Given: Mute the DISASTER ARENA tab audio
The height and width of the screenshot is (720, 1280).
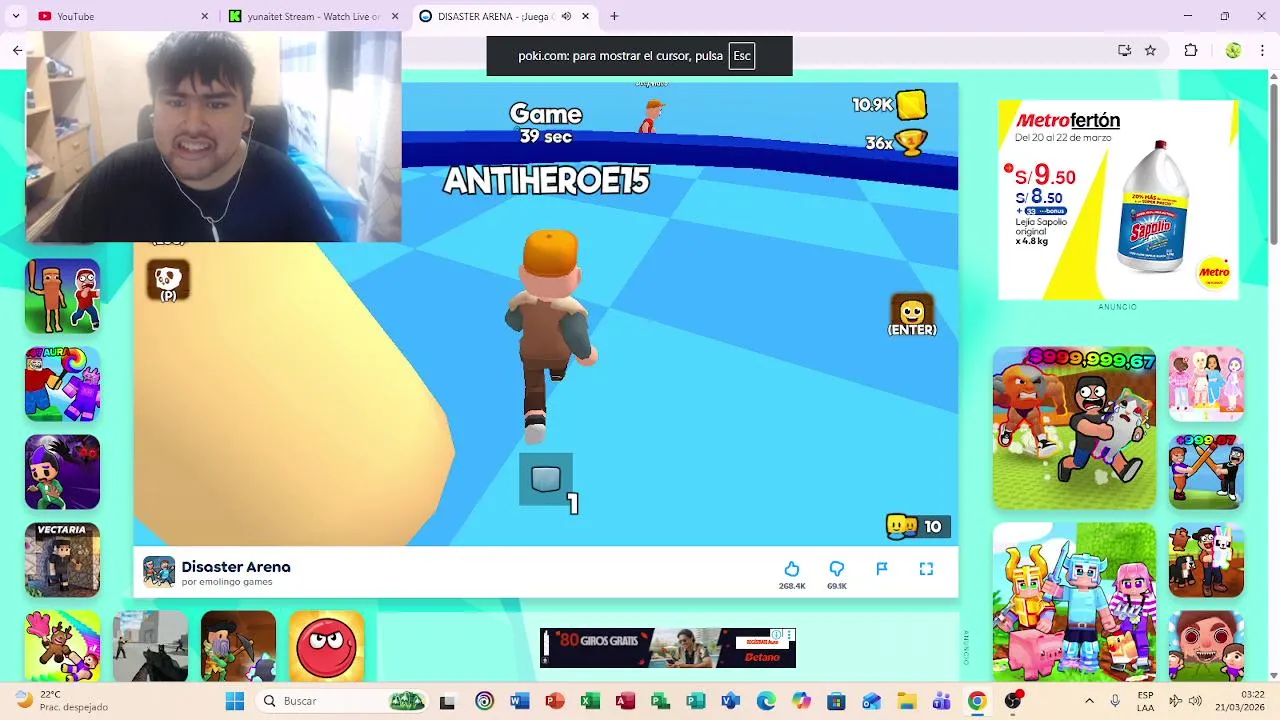Looking at the screenshot, I should pyautogui.click(x=566, y=16).
